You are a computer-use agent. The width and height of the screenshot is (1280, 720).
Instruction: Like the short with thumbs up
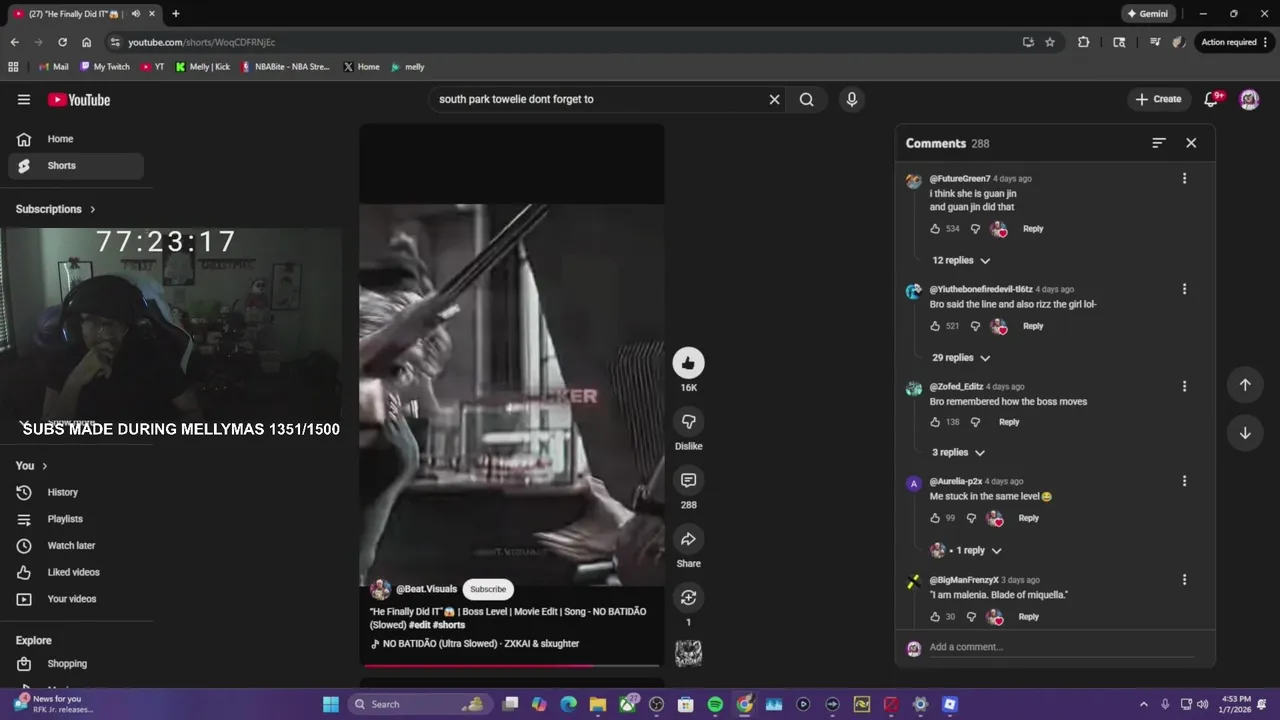[688, 363]
